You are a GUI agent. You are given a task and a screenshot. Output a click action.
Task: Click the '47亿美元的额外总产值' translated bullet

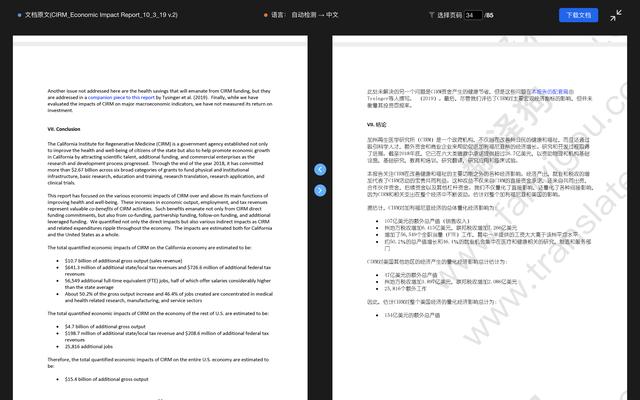[x=411, y=275]
